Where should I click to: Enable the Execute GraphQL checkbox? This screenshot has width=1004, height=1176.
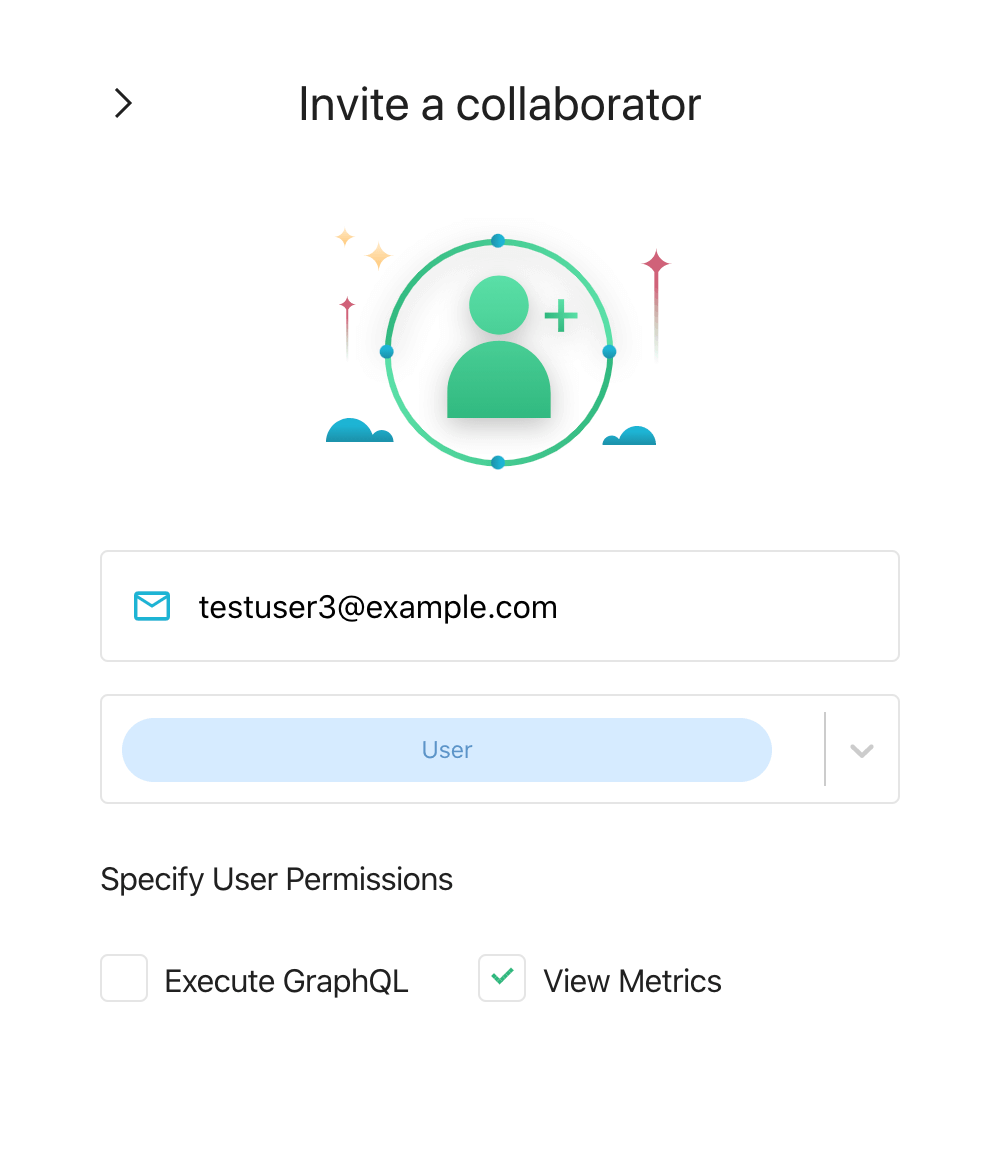124,979
